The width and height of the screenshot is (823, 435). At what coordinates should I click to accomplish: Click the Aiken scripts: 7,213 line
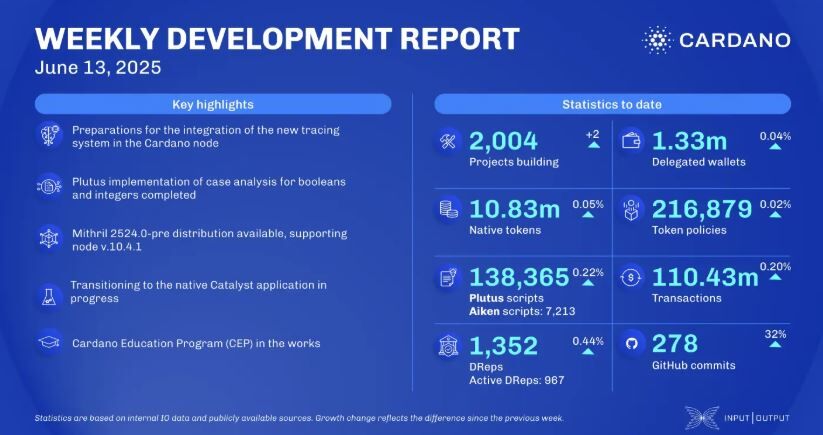pos(522,311)
